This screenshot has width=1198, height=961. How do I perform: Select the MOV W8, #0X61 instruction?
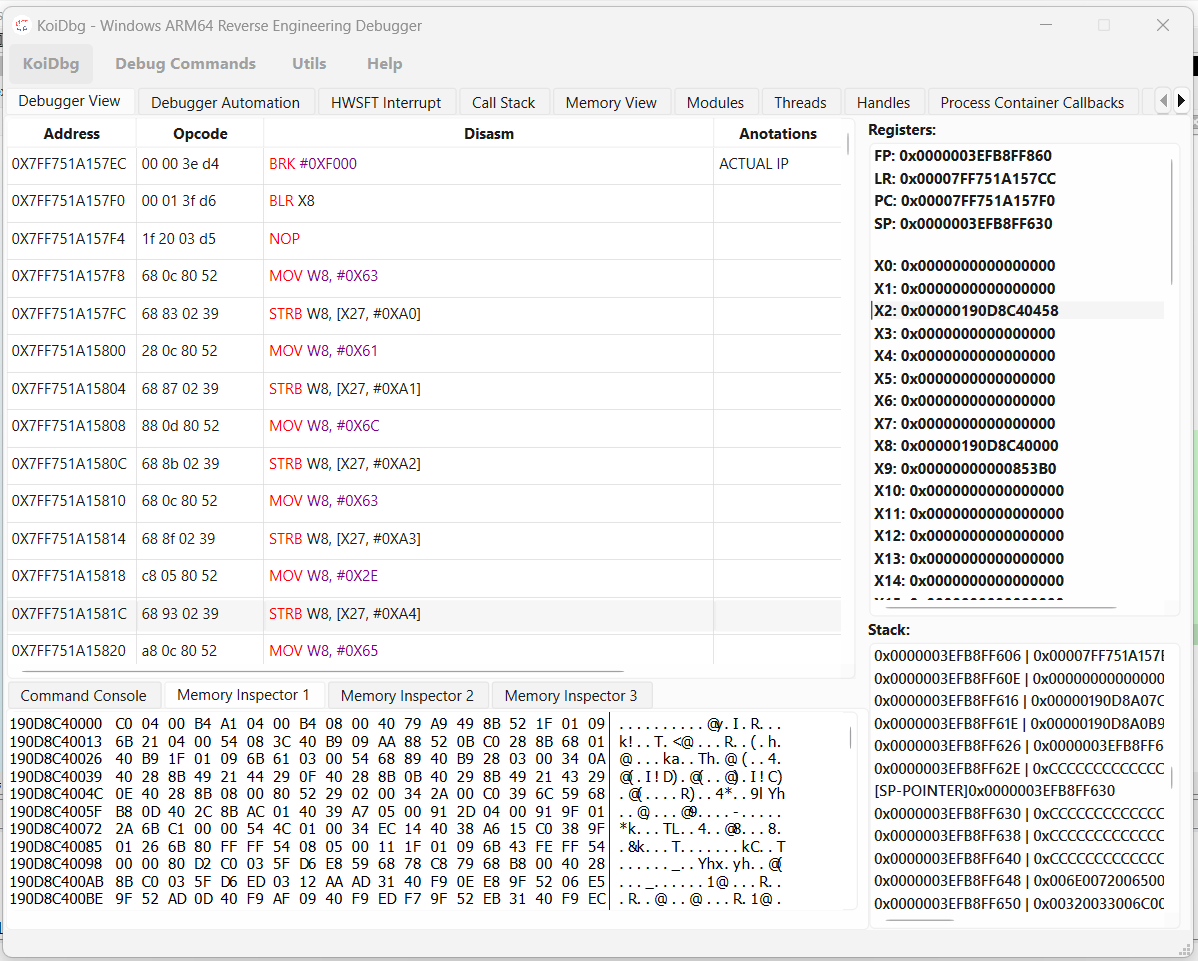coord(425,351)
